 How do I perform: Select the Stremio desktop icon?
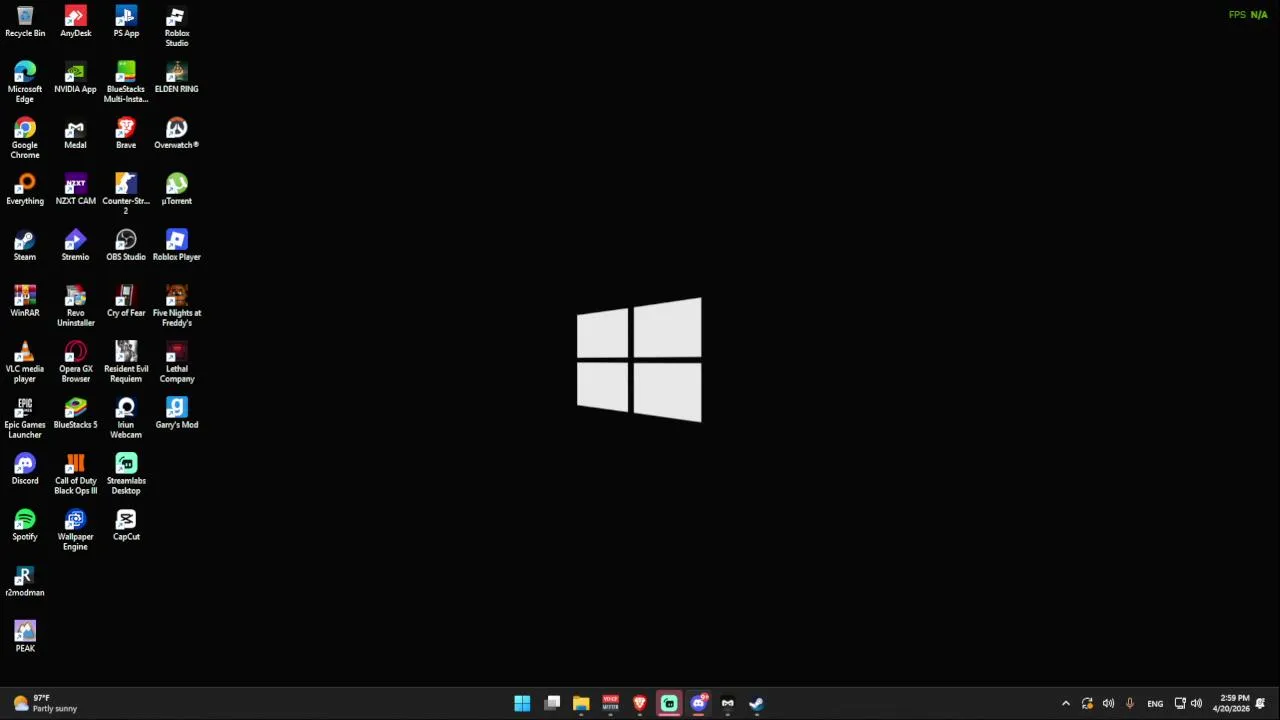pos(75,246)
